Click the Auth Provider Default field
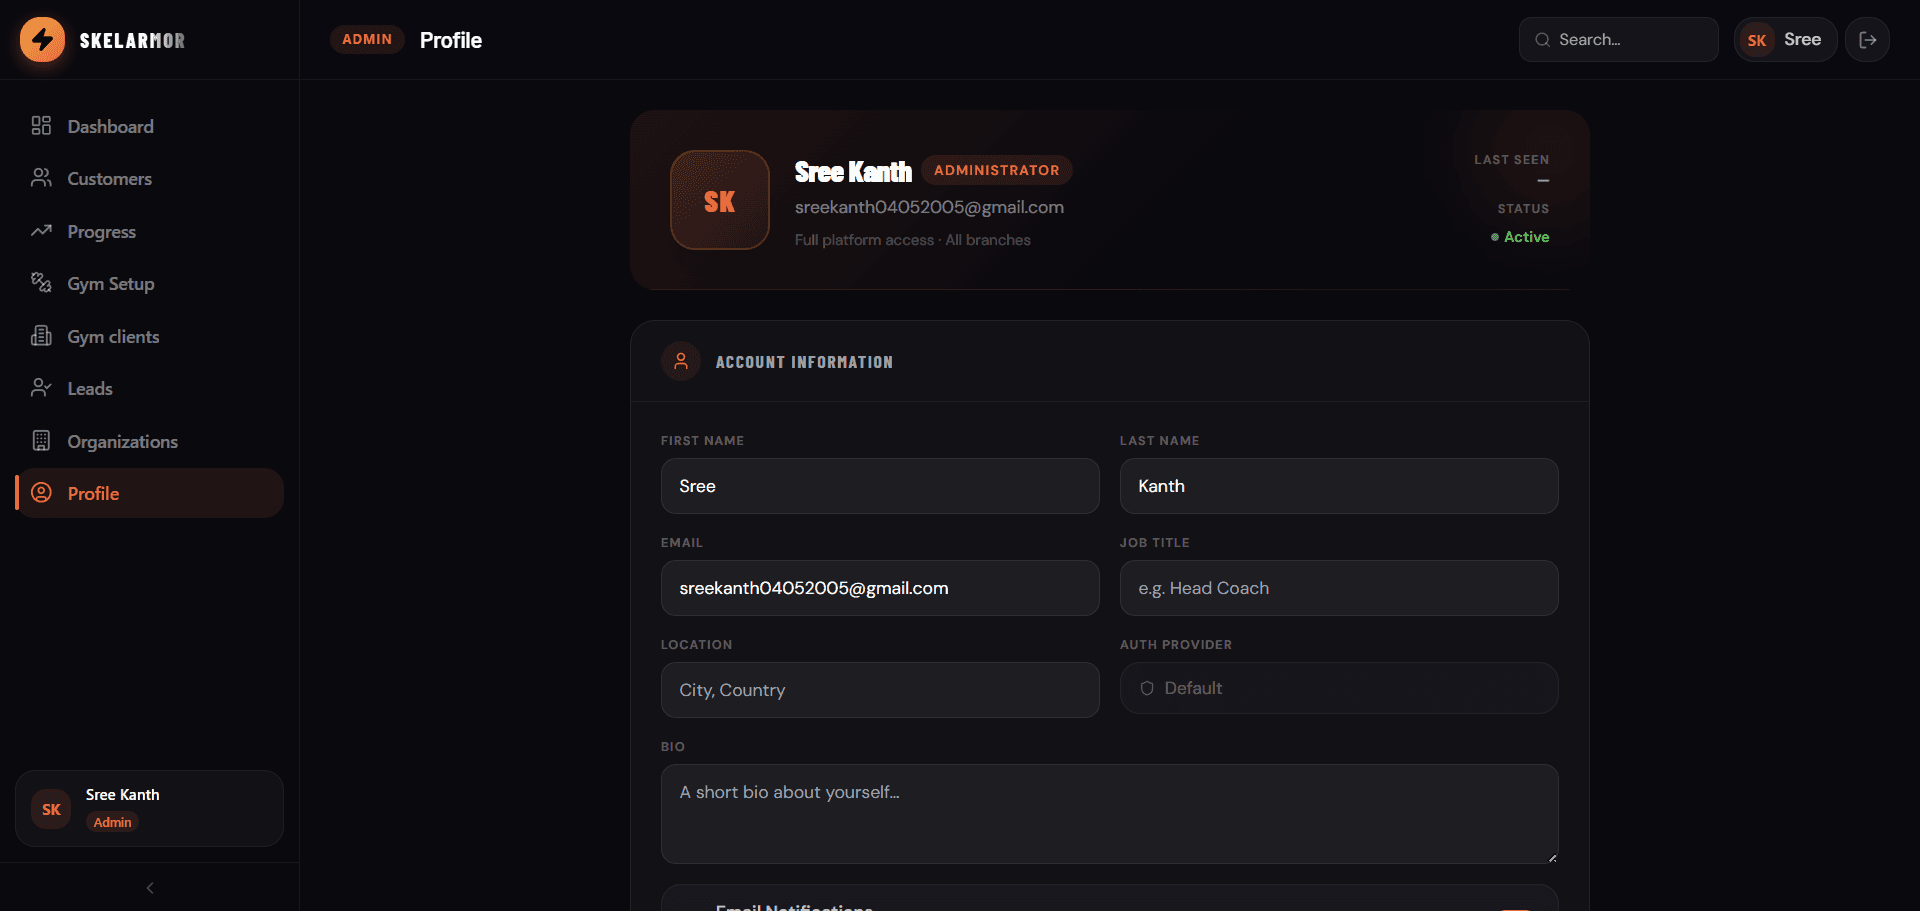Image resolution: width=1920 pixels, height=911 pixels. (1339, 688)
